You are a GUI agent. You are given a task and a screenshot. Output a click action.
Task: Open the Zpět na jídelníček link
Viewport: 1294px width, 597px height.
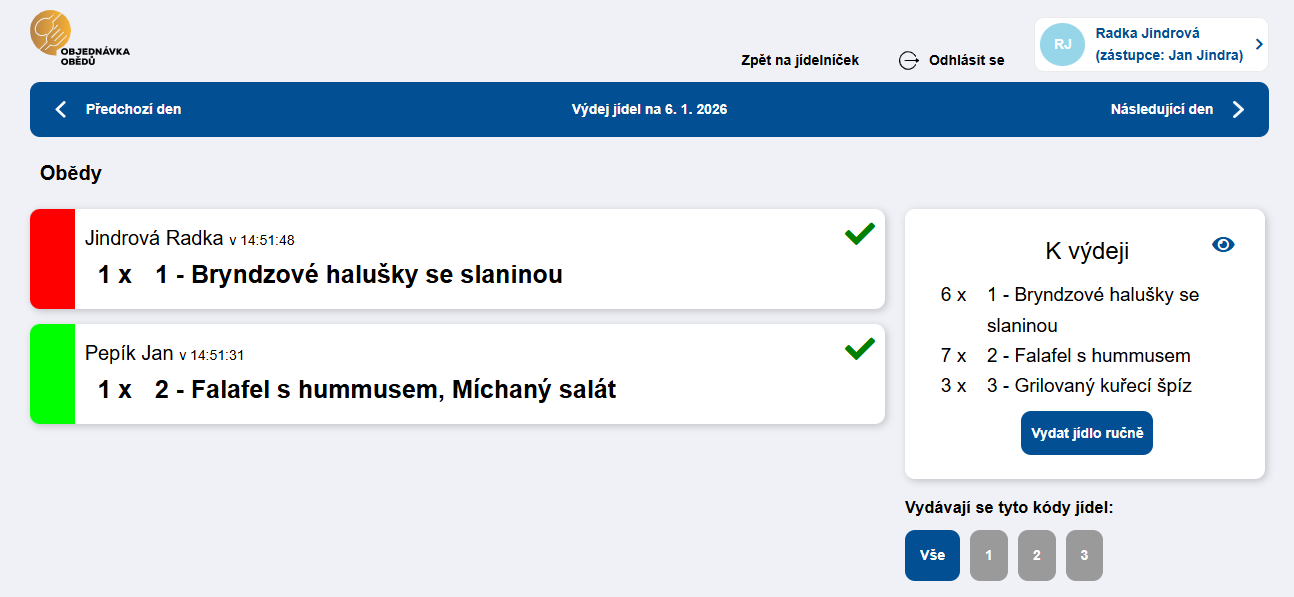tap(799, 60)
